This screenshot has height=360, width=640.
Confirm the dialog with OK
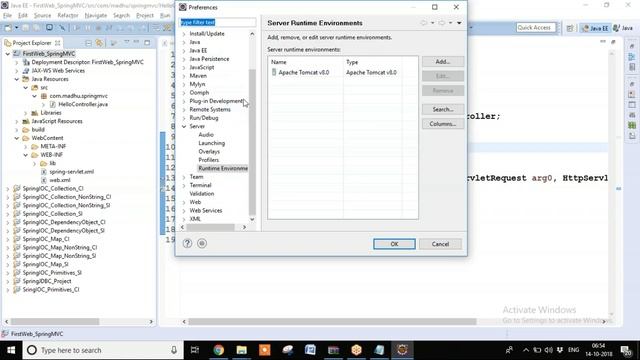click(x=394, y=244)
